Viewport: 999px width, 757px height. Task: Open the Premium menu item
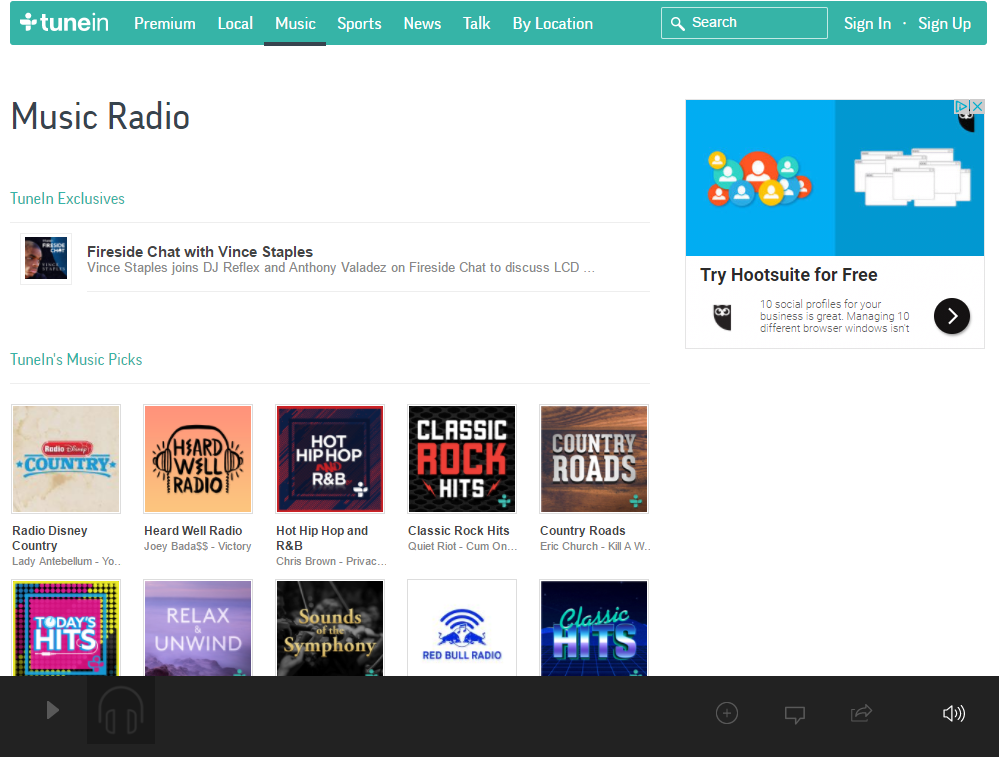pos(164,24)
